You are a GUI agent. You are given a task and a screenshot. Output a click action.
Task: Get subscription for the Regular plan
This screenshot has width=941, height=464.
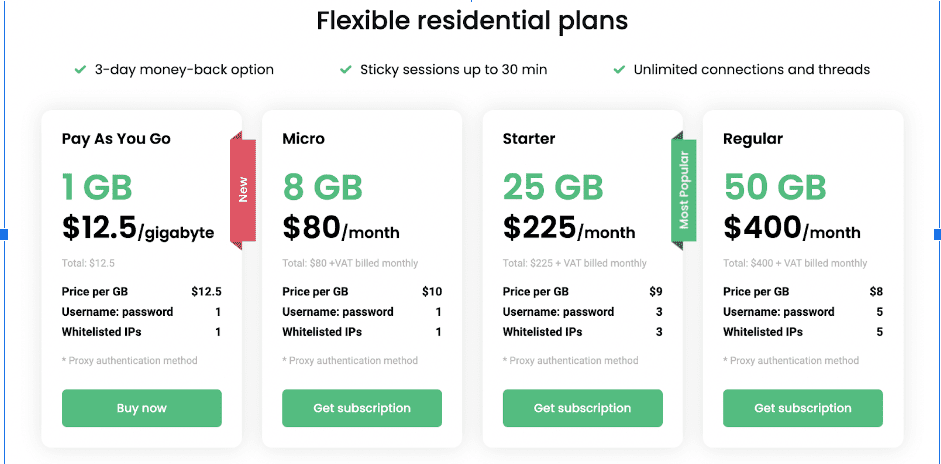point(803,408)
